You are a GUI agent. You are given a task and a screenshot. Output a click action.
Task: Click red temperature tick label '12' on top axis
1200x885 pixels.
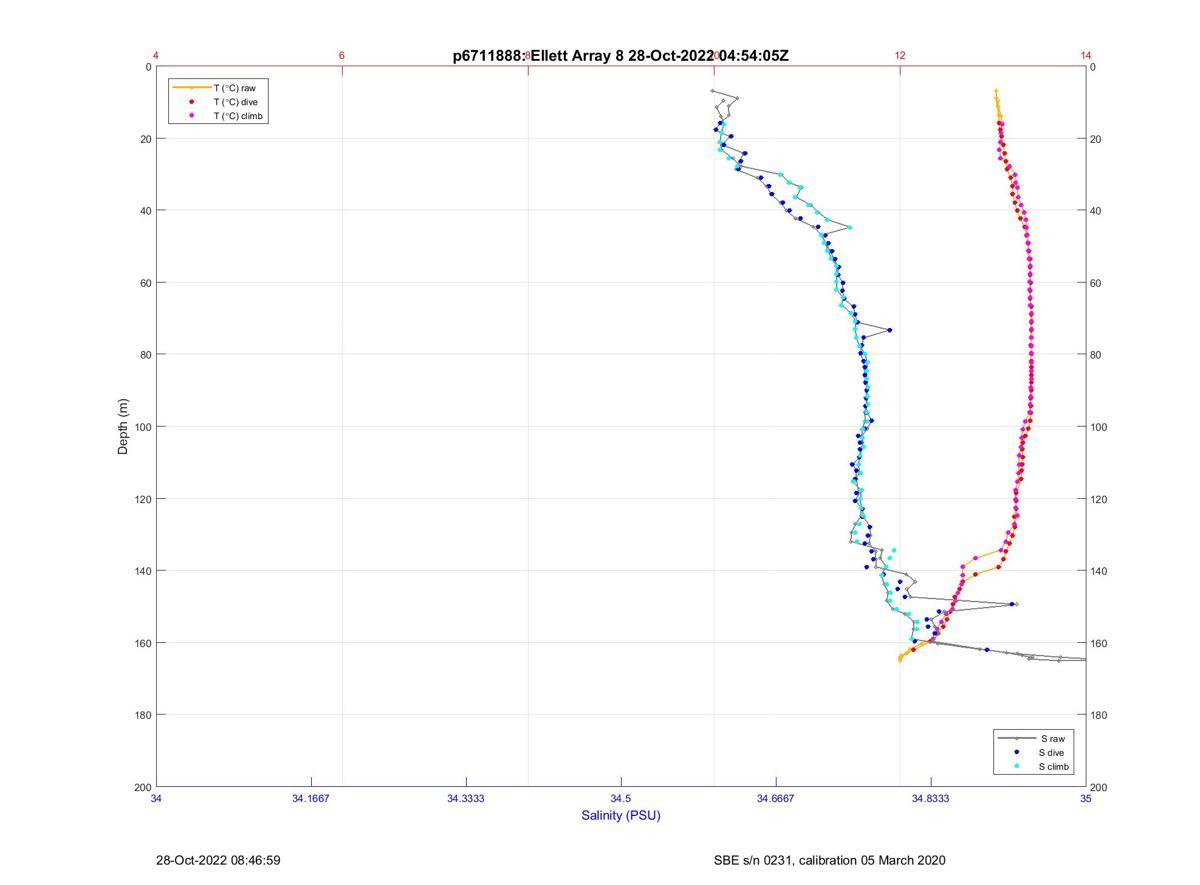tap(900, 56)
